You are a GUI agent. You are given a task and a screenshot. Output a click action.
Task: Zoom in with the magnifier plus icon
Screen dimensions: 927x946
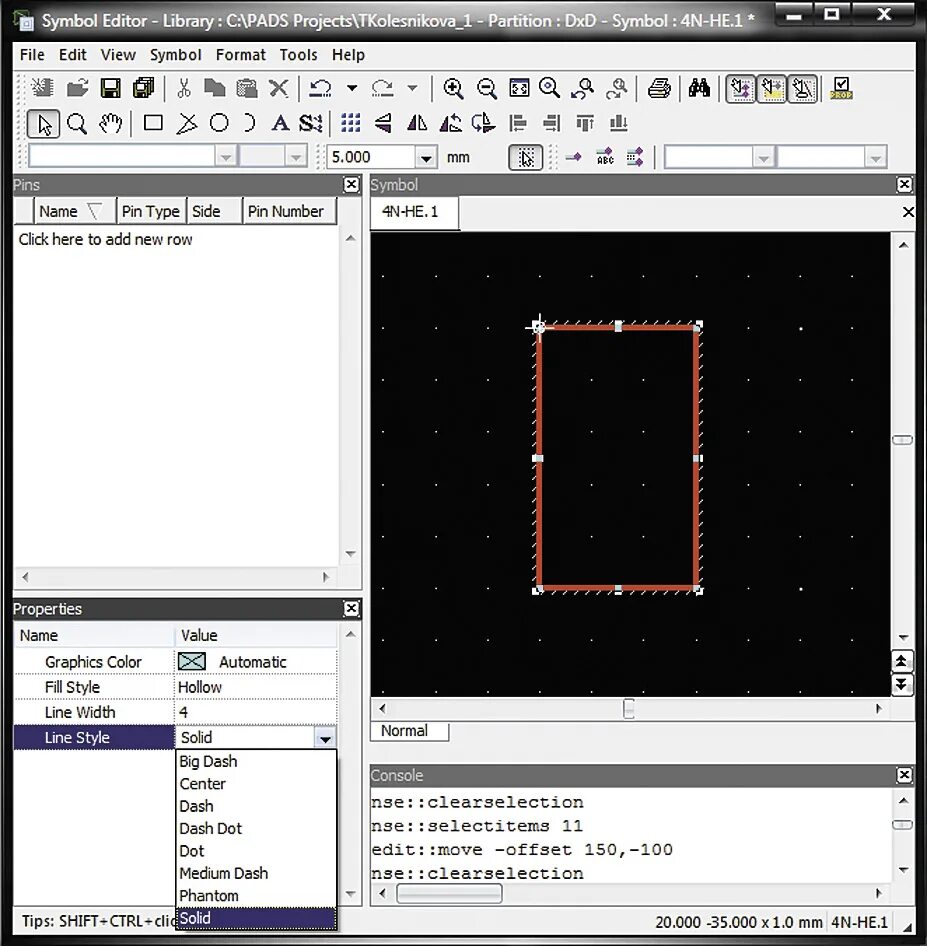tap(453, 88)
